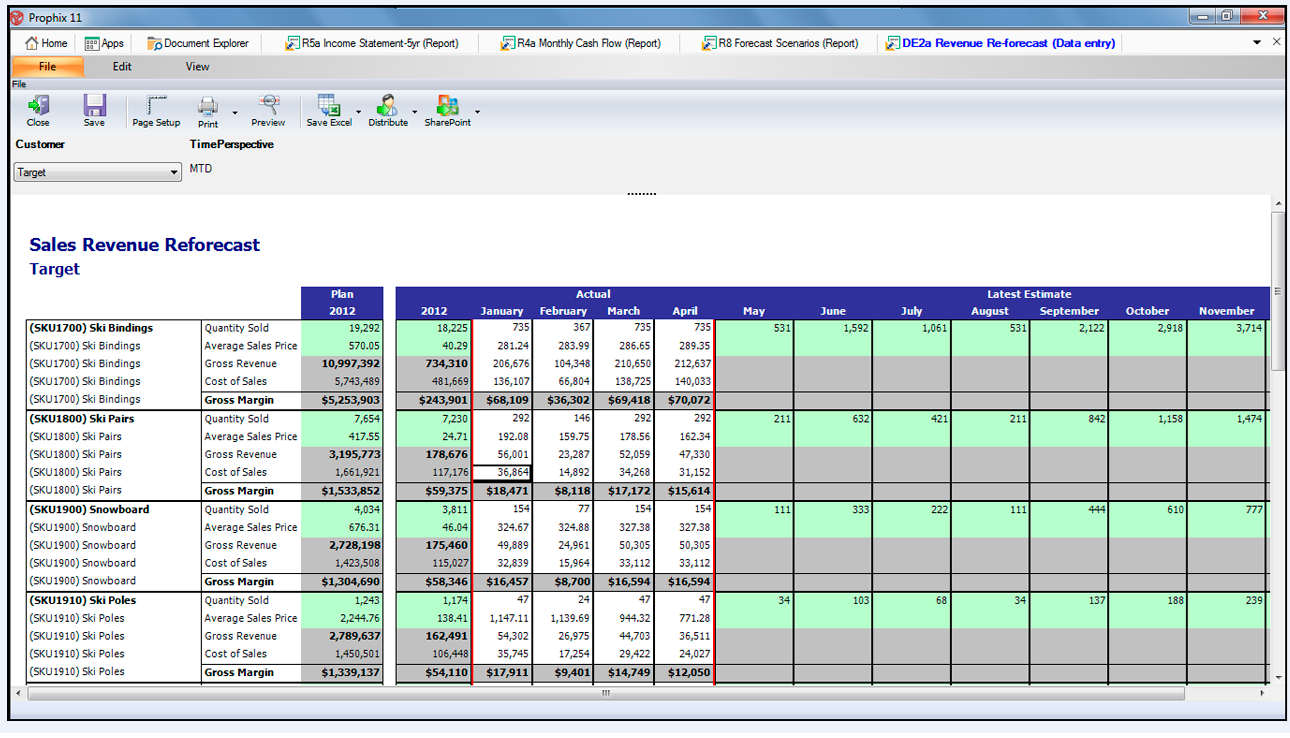Viewport: 1290px width, 738px height.
Task: Open the Apps panel
Action: coord(103,42)
